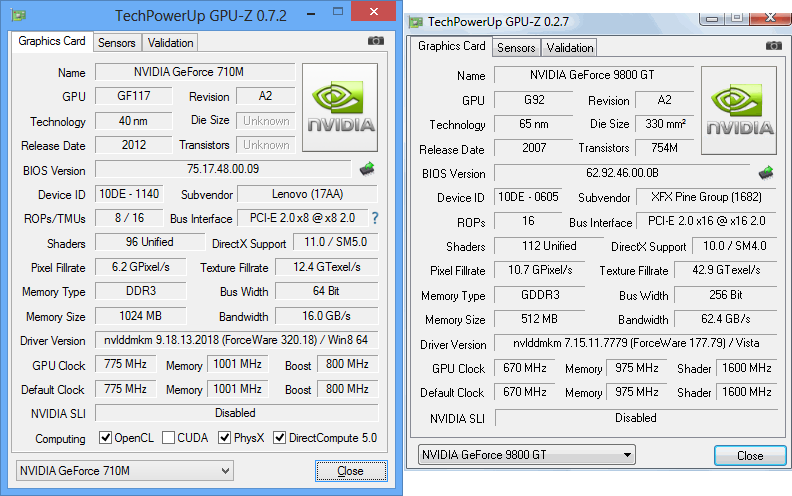This screenshot has height=496, width=792.
Task: Click Shaders value 96 Unified
Action: pyautogui.click(x=150, y=242)
